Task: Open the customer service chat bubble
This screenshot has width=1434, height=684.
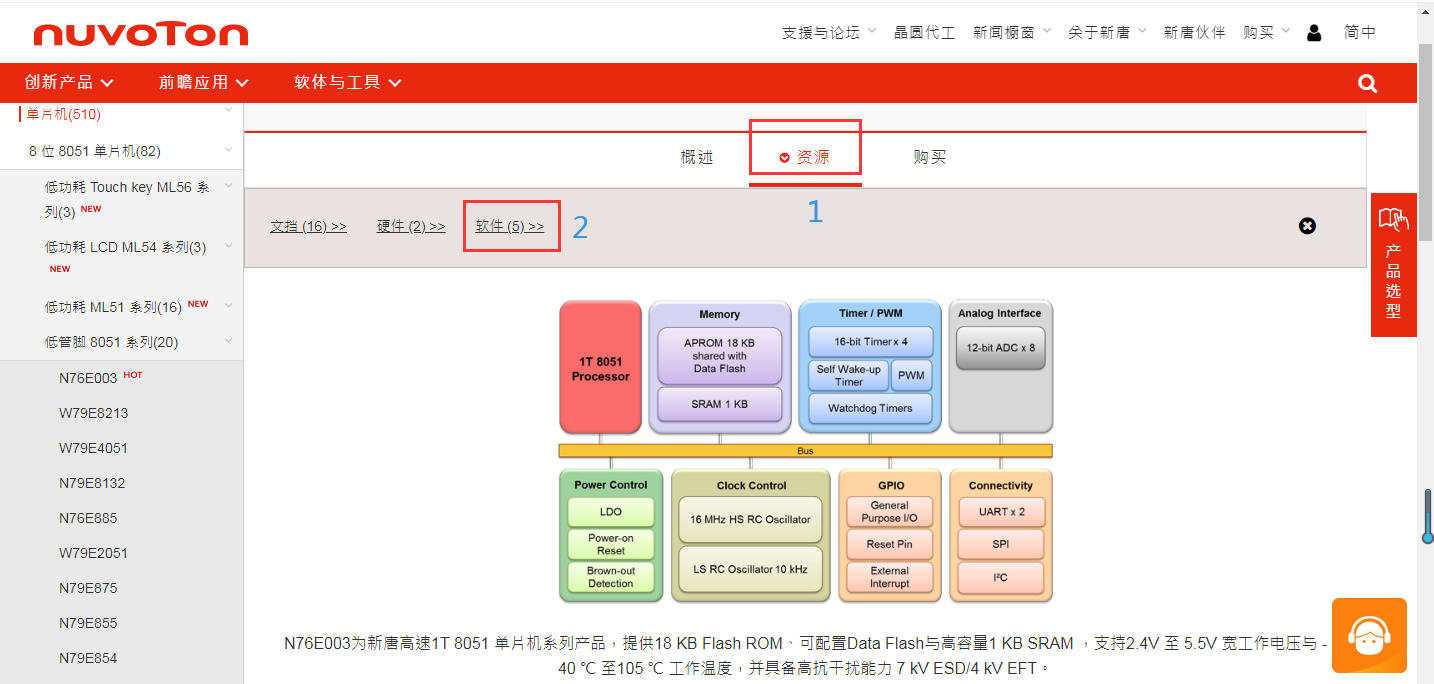Action: (1369, 635)
